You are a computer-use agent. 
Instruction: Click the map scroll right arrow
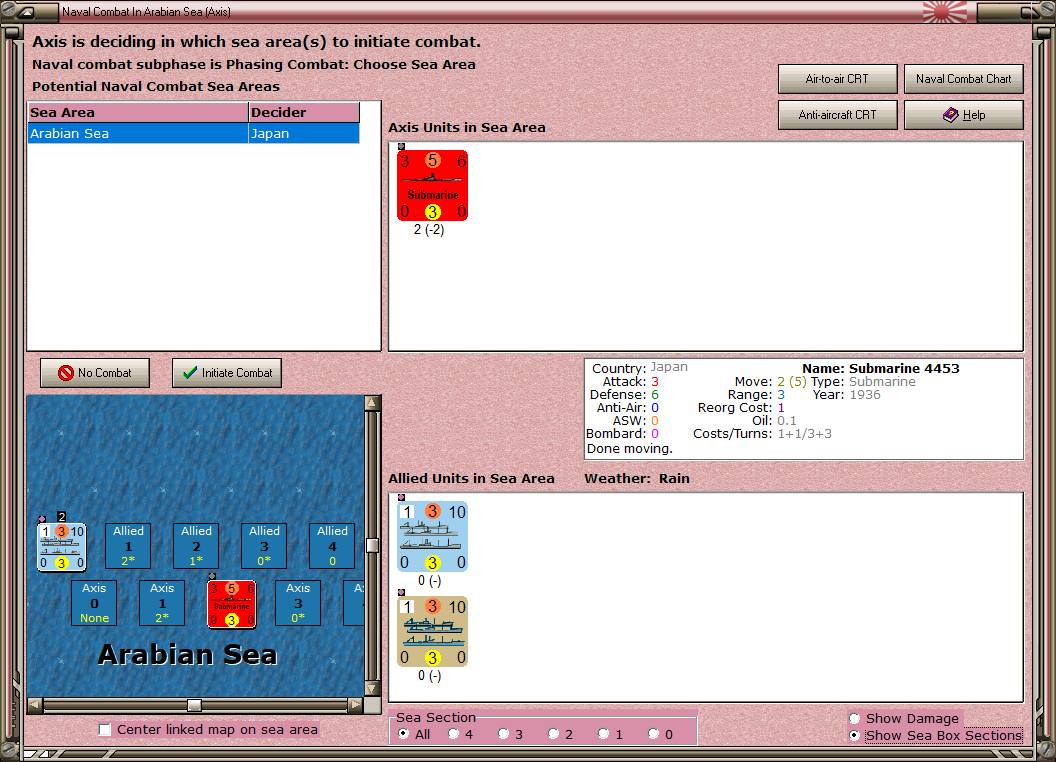[355, 705]
